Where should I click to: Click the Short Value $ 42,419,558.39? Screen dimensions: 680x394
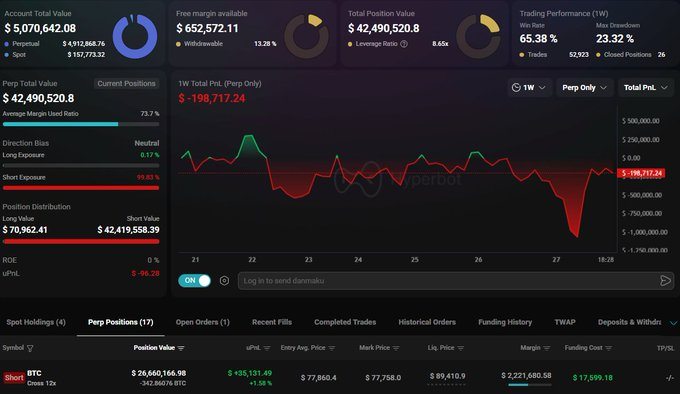point(128,230)
